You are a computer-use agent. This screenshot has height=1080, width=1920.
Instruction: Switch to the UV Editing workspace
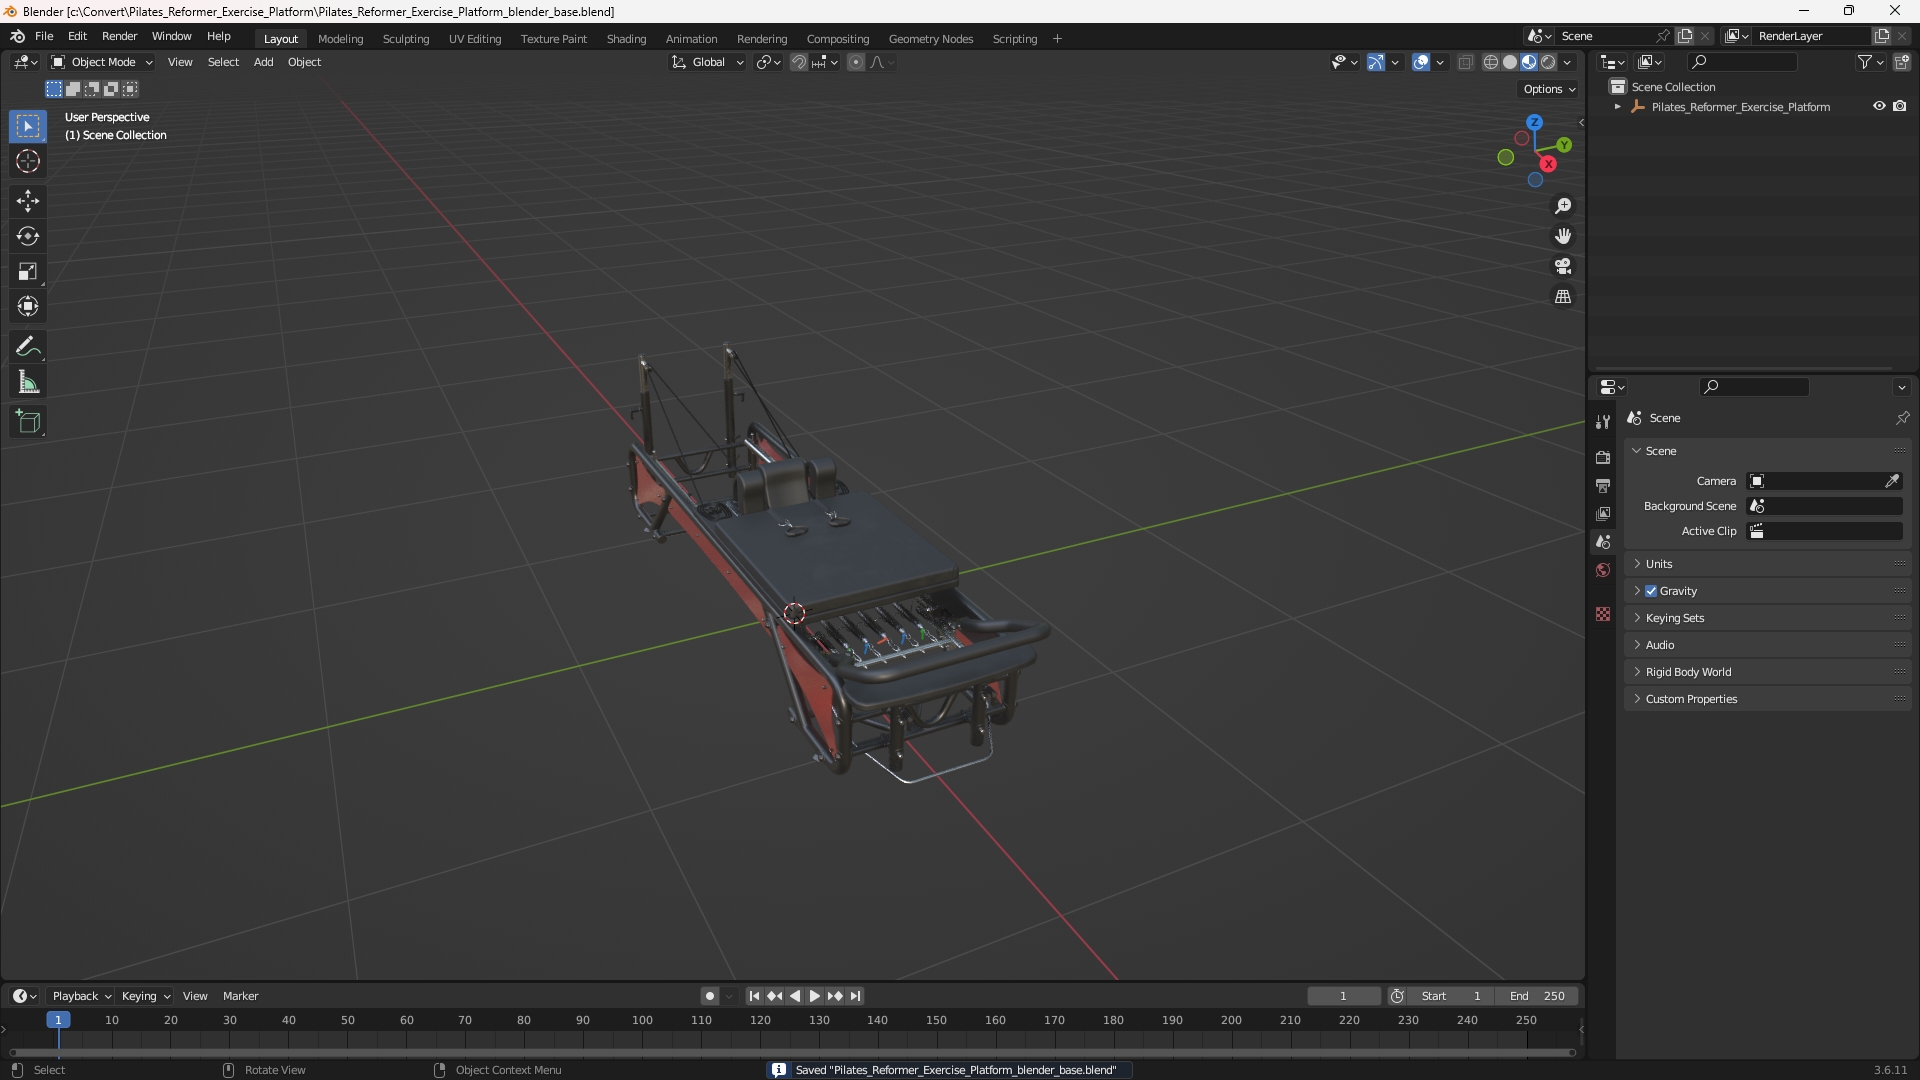(x=475, y=39)
